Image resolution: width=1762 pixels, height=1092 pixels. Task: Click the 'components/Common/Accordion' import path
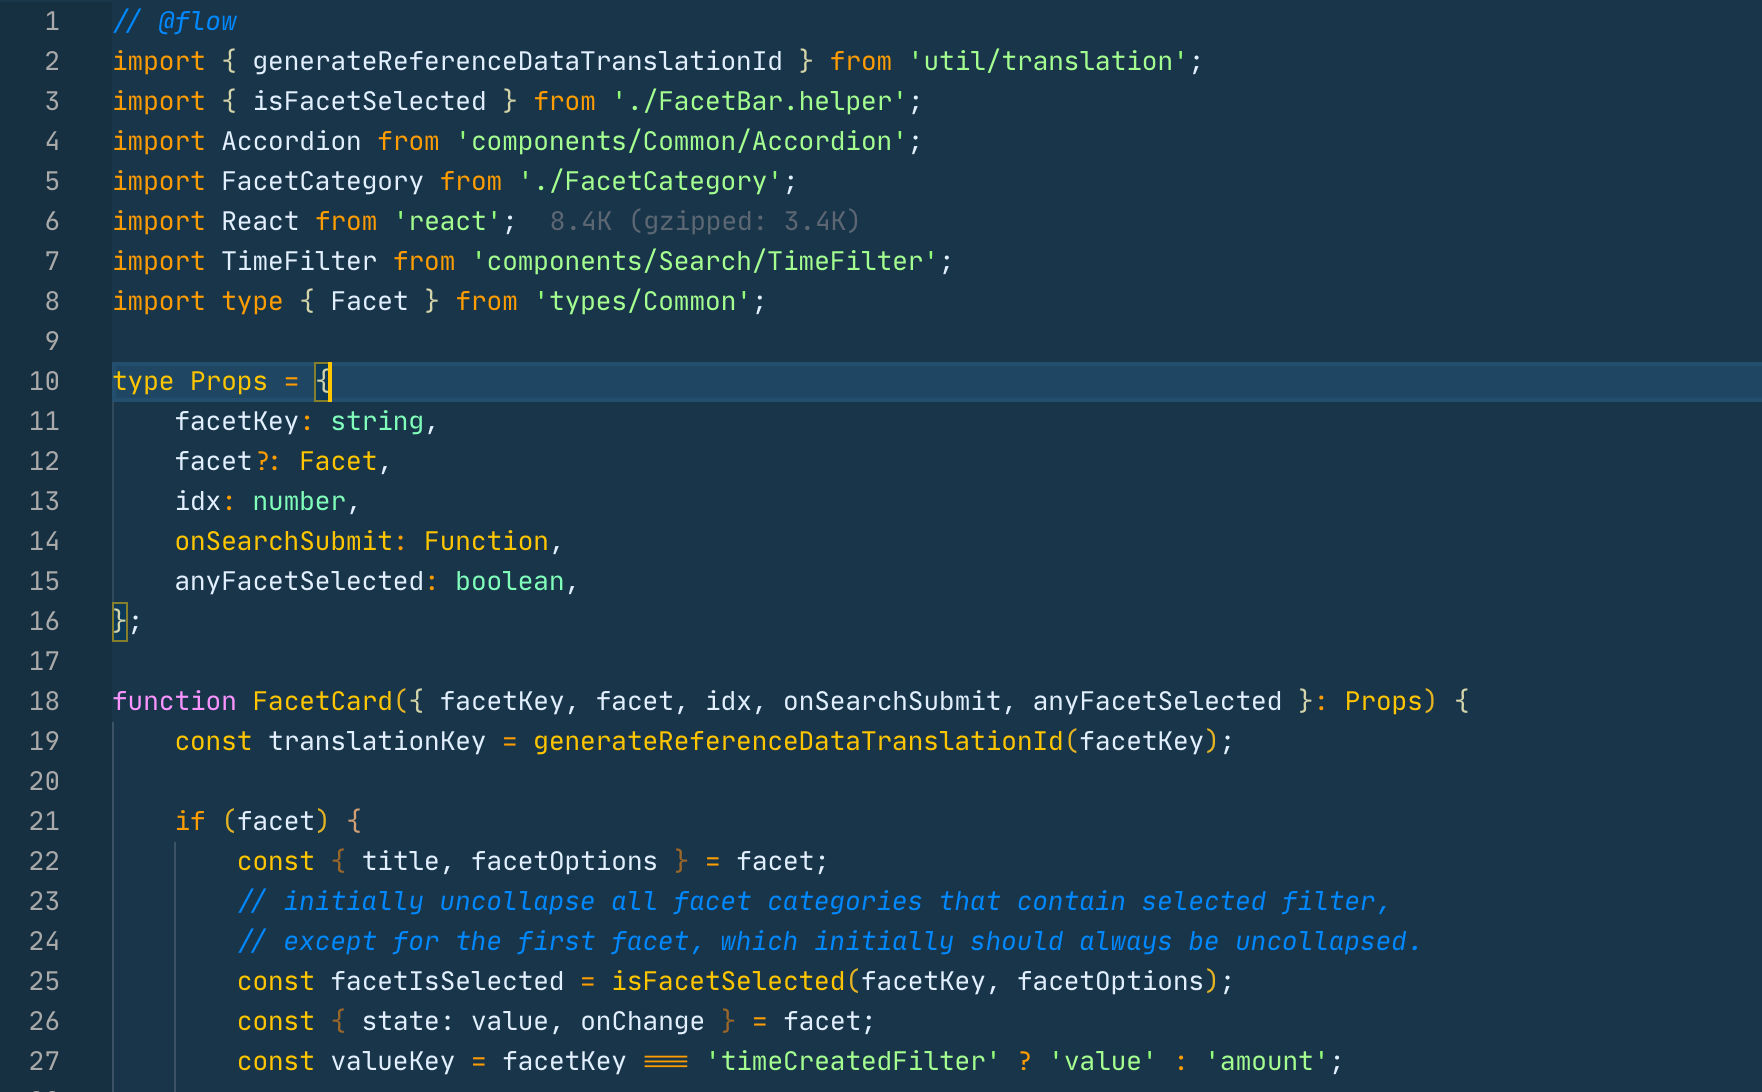tap(681, 141)
